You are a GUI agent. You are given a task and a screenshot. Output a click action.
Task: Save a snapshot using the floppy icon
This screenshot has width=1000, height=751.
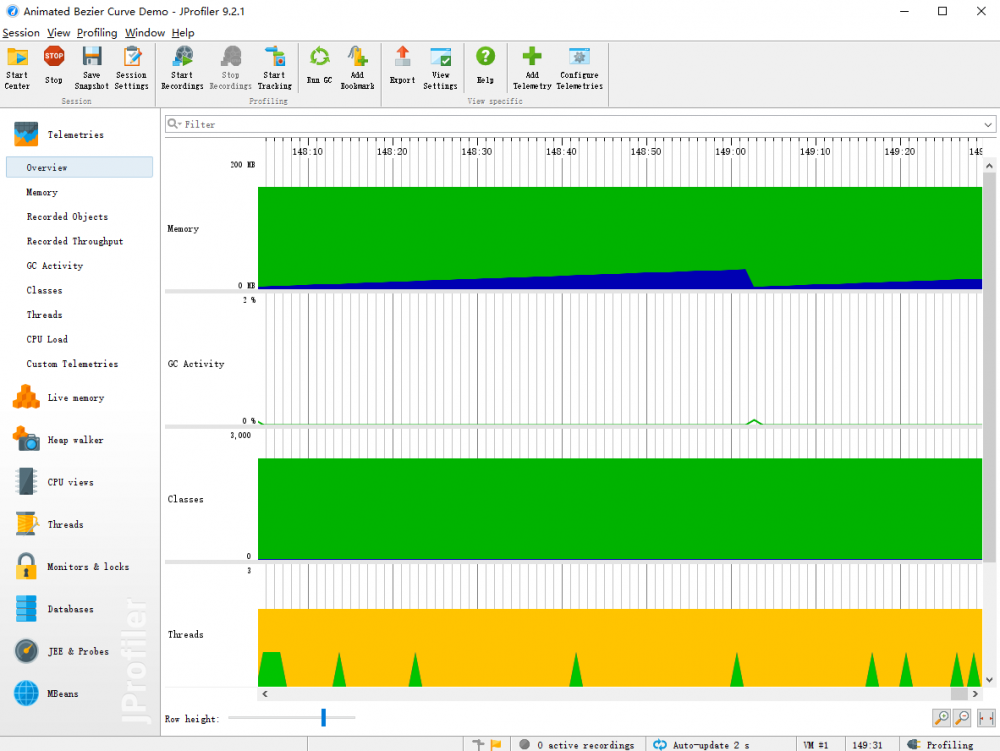click(x=91, y=66)
